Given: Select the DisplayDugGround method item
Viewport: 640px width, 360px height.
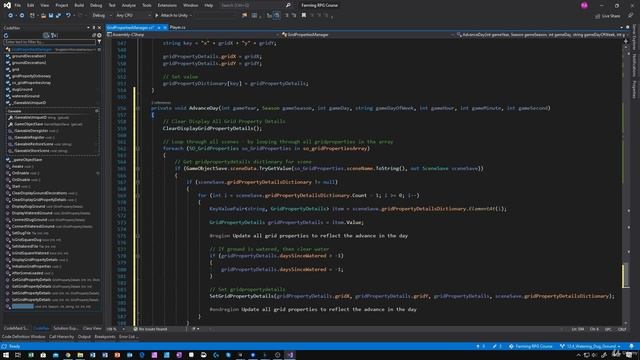Looking at the screenshot, I should [x=28, y=207].
